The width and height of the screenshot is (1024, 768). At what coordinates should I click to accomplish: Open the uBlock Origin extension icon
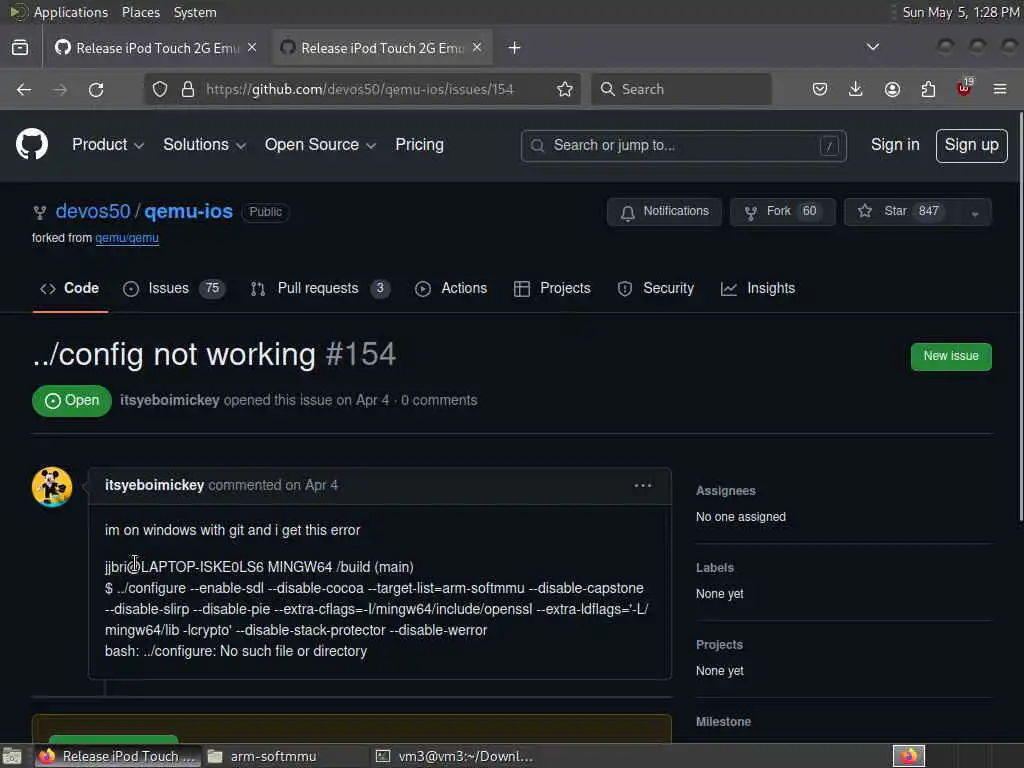[x=964, y=88]
